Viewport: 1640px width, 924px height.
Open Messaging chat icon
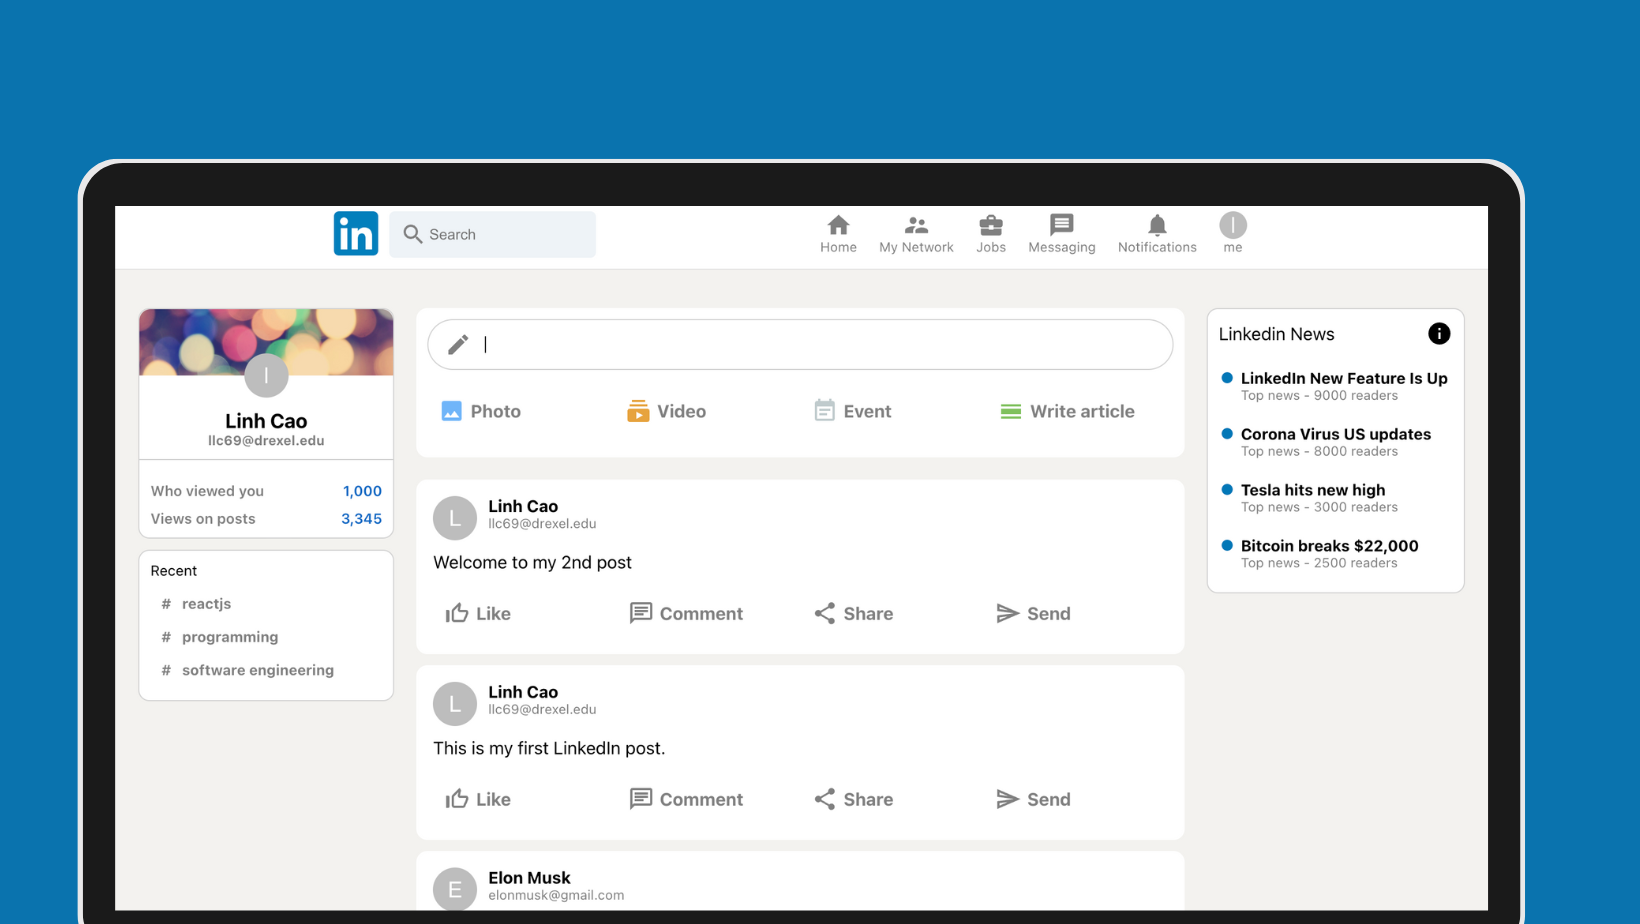click(1062, 225)
